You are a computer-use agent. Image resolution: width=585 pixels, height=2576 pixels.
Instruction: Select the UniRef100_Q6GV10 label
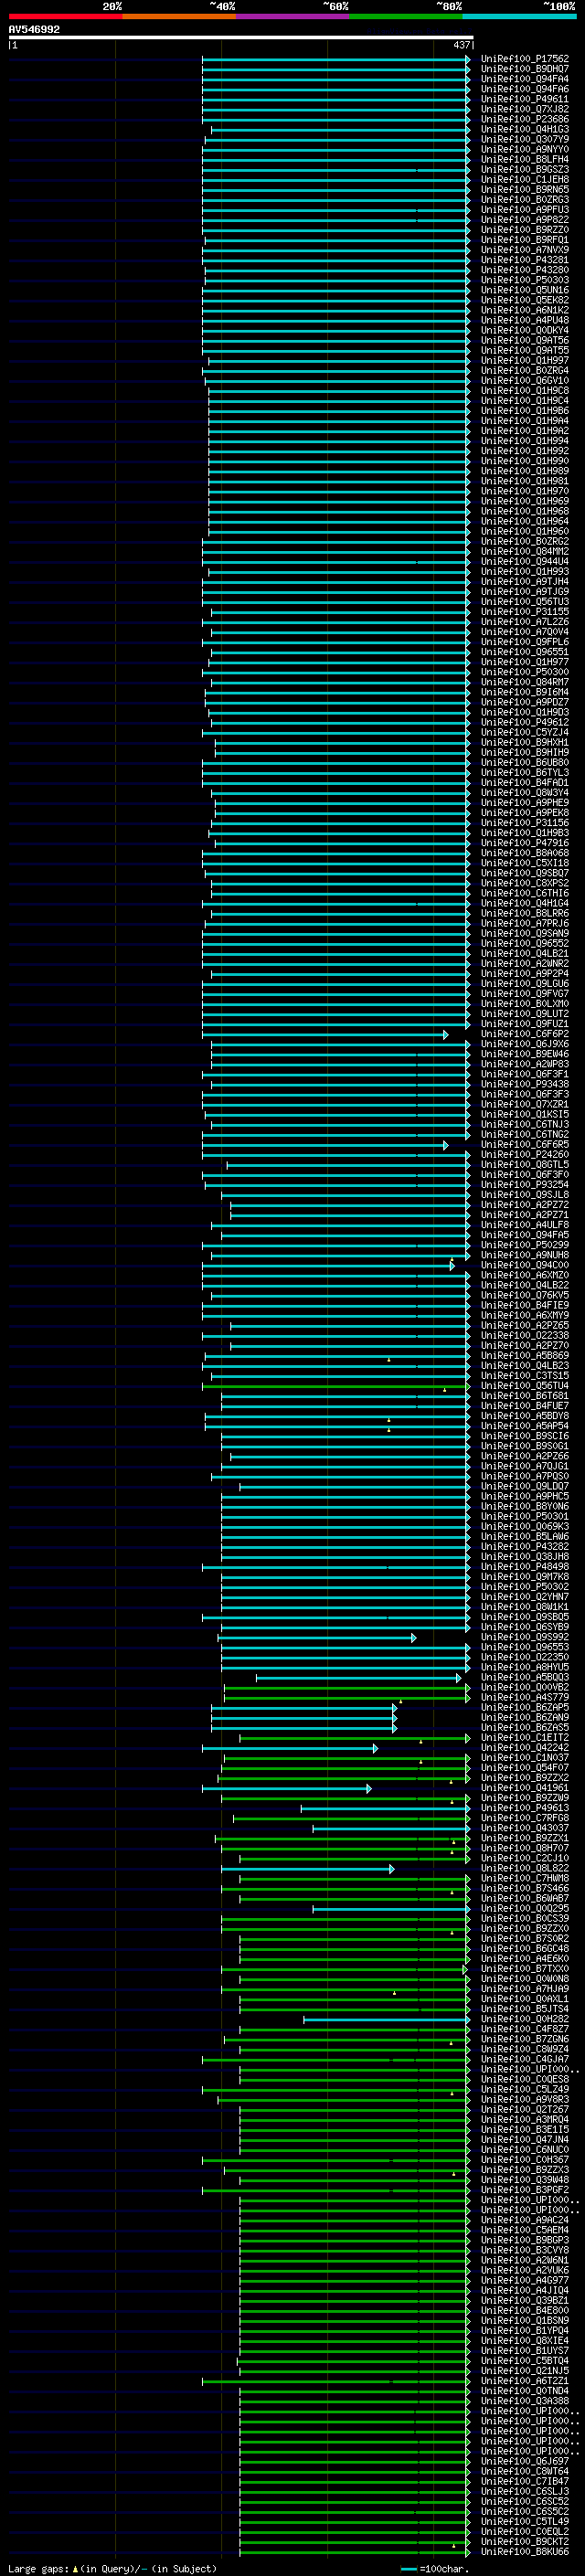[x=524, y=380]
